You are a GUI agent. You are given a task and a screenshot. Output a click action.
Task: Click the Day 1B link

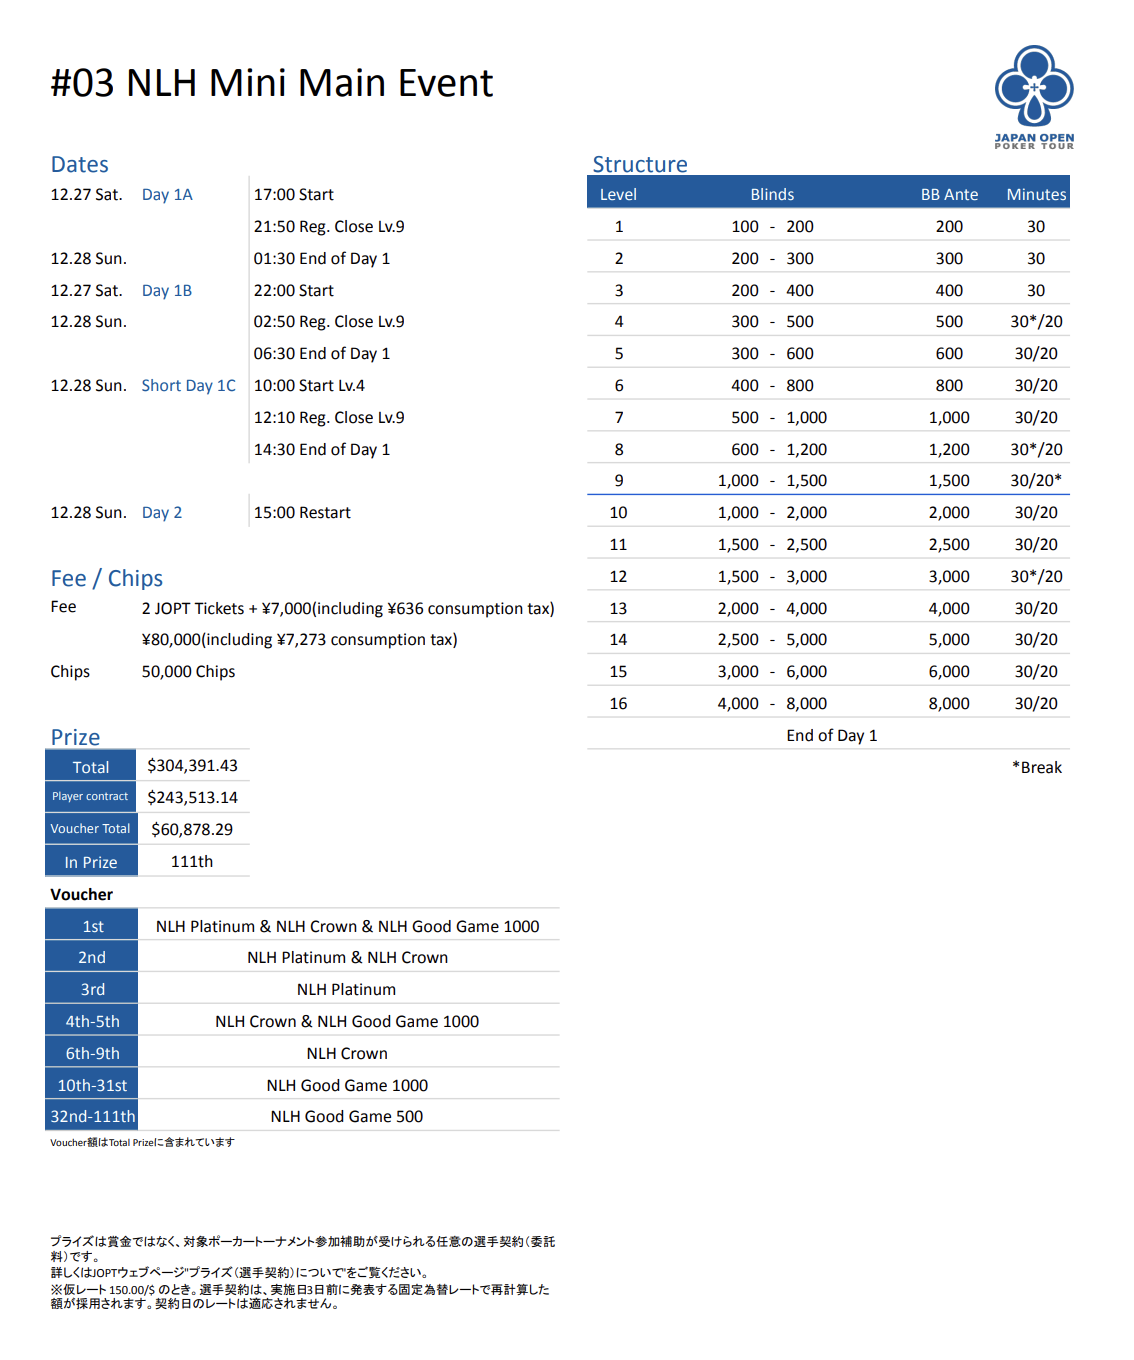tap(167, 291)
